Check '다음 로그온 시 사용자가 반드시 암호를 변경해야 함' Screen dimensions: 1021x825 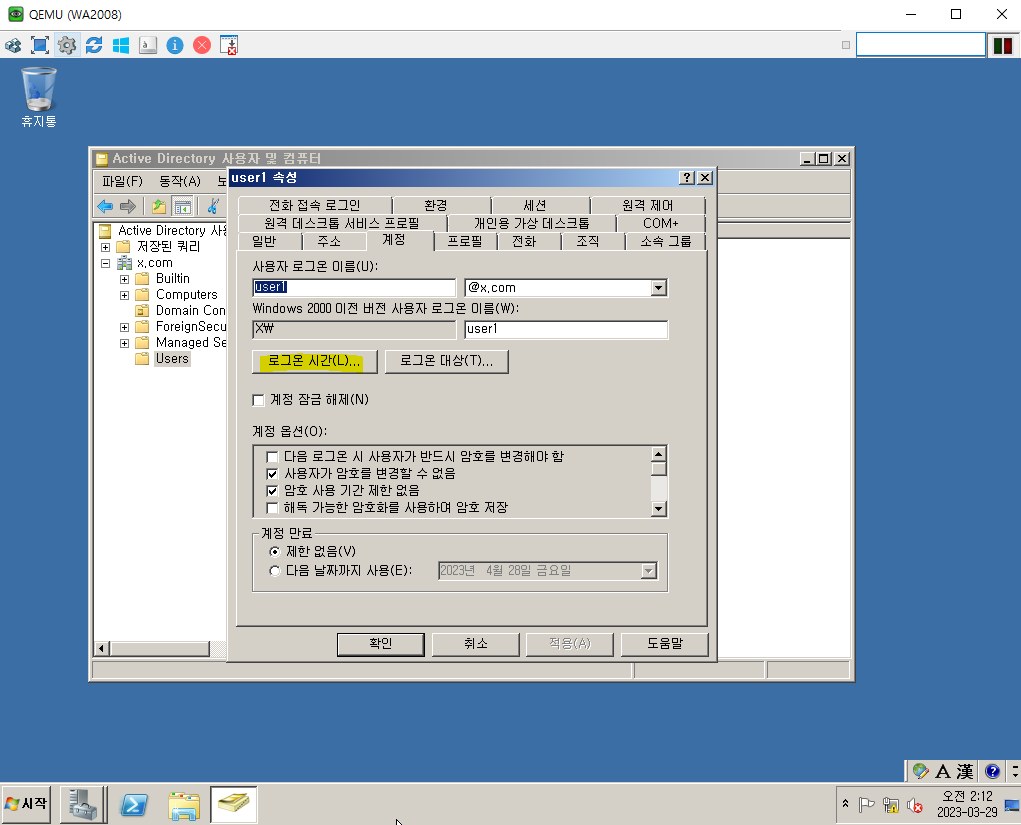[272, 457]
